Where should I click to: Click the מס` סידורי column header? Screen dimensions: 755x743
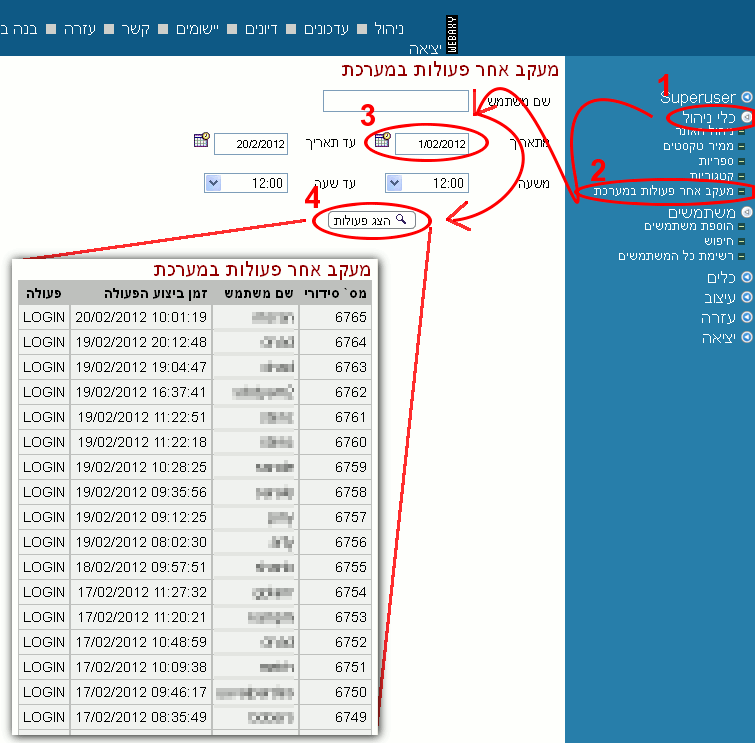335,293
